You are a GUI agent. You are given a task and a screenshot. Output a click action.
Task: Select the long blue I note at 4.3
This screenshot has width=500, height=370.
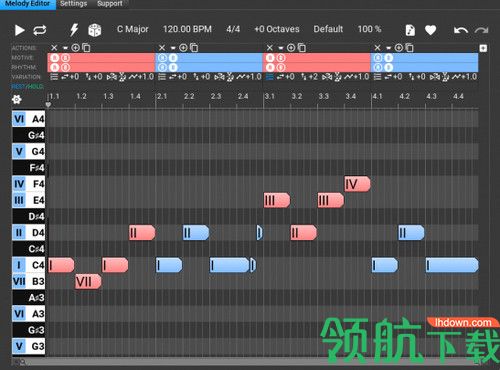[452, 265]
